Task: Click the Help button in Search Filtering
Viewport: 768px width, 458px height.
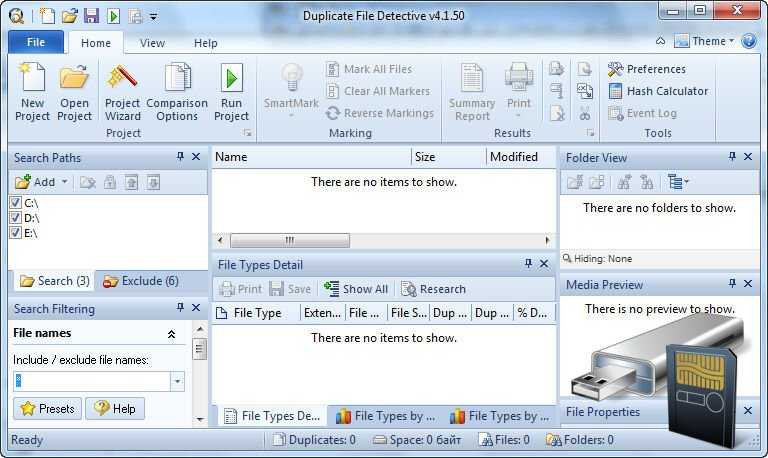Action: coord(115,409)
